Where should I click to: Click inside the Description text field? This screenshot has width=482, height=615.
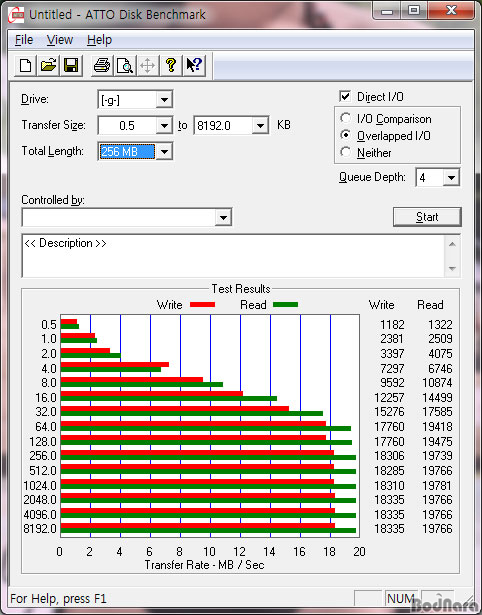point(234,256)
